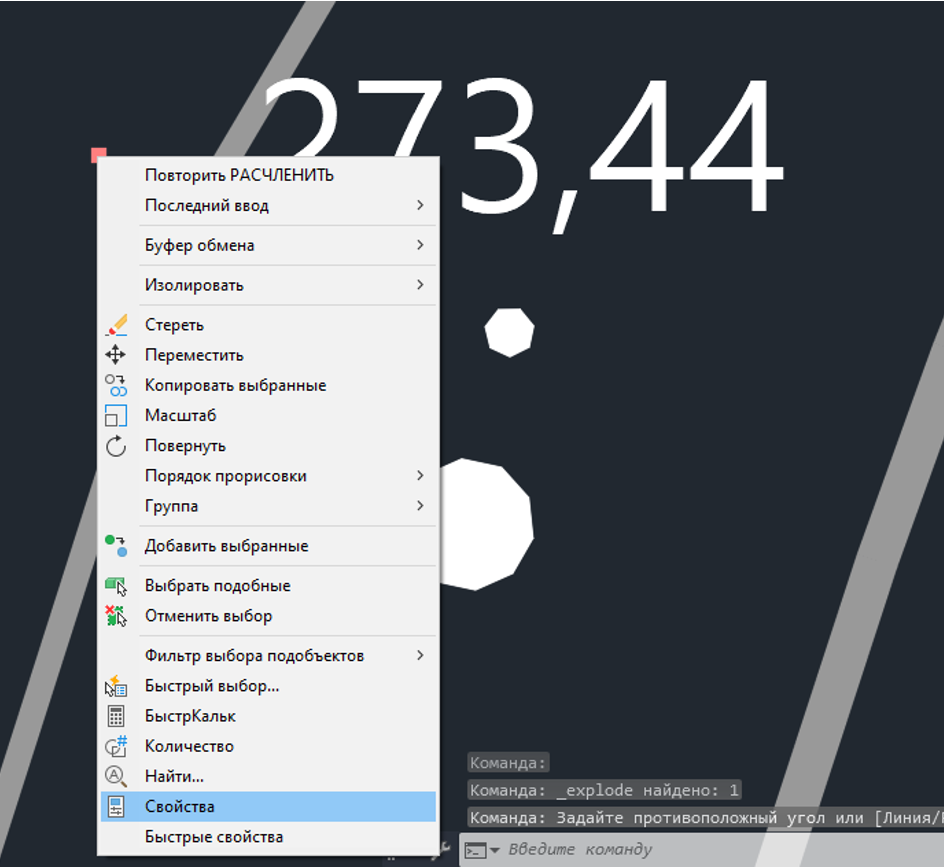Viewport: 944px width, 867px height.
Task: Pick the Масштаб scale icon
Action: coord(116,415)
